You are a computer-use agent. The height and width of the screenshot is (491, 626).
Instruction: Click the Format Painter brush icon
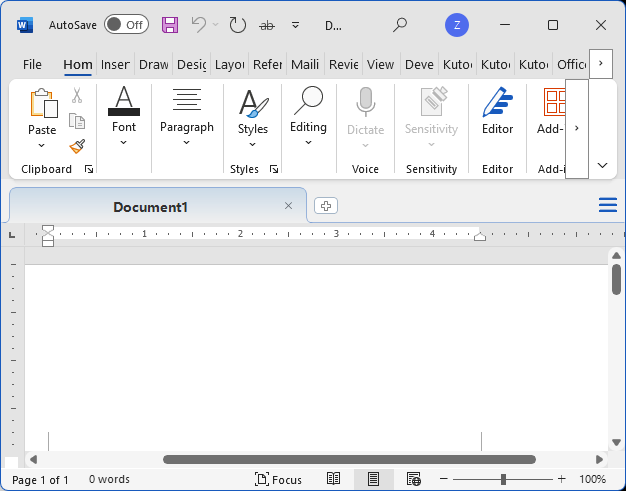point(77,146)
